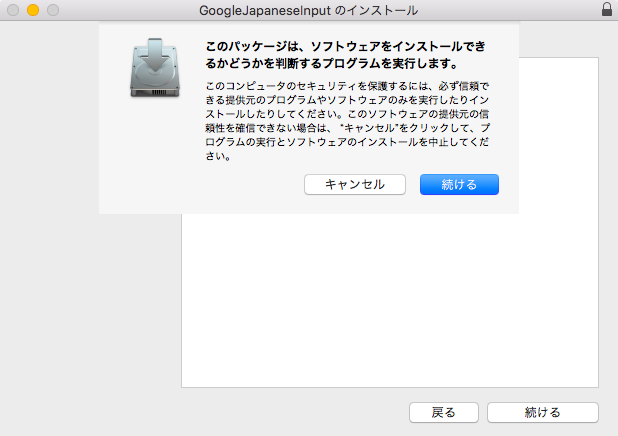
Task: Click the bold heading このパッケージは、ソフトウェアを…
Action: tap(345, 55)
